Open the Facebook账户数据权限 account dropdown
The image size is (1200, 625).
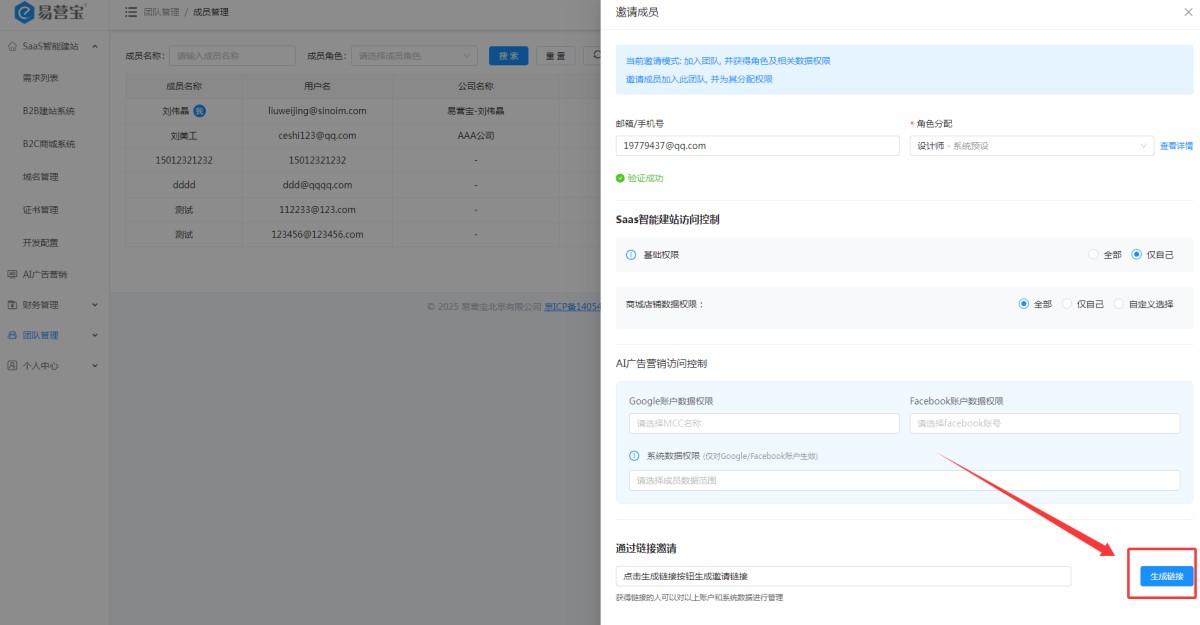1044,424
